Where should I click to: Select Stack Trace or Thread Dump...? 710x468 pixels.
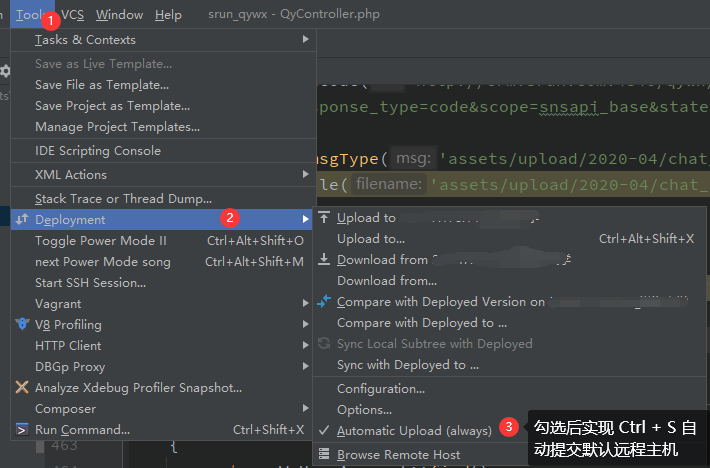[163, 199]
